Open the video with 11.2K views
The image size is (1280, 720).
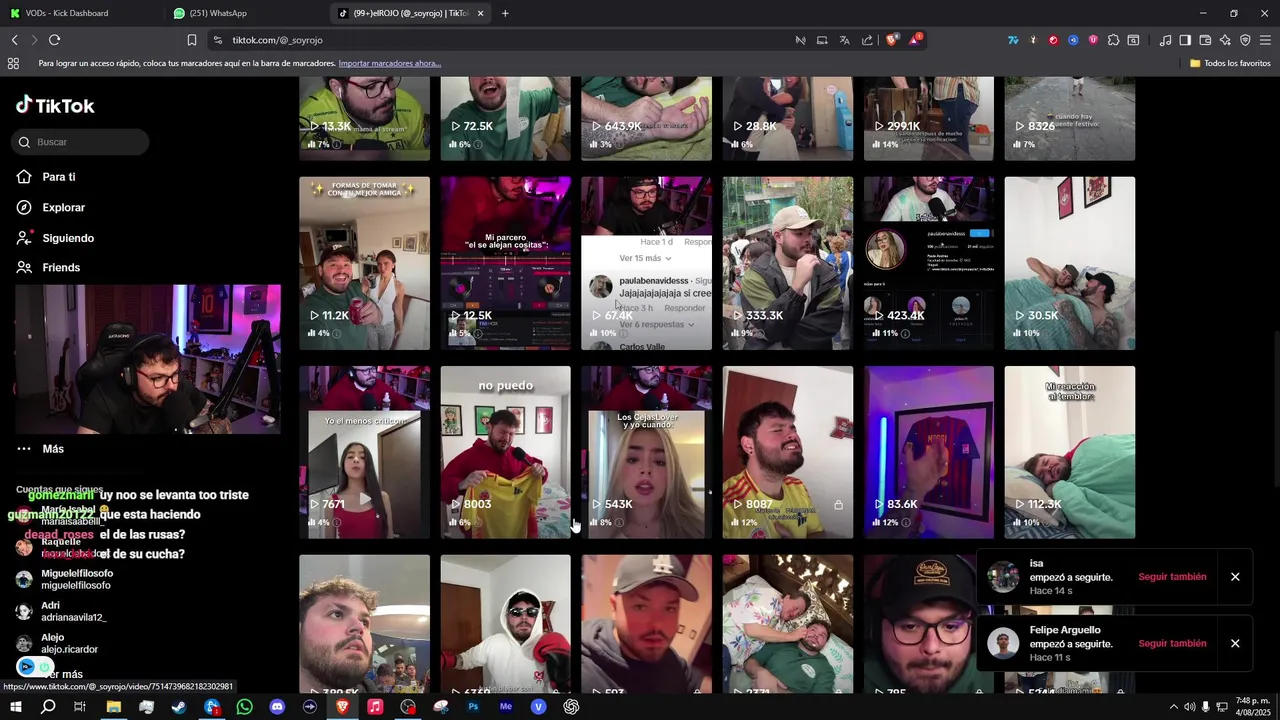coord(364,263)
